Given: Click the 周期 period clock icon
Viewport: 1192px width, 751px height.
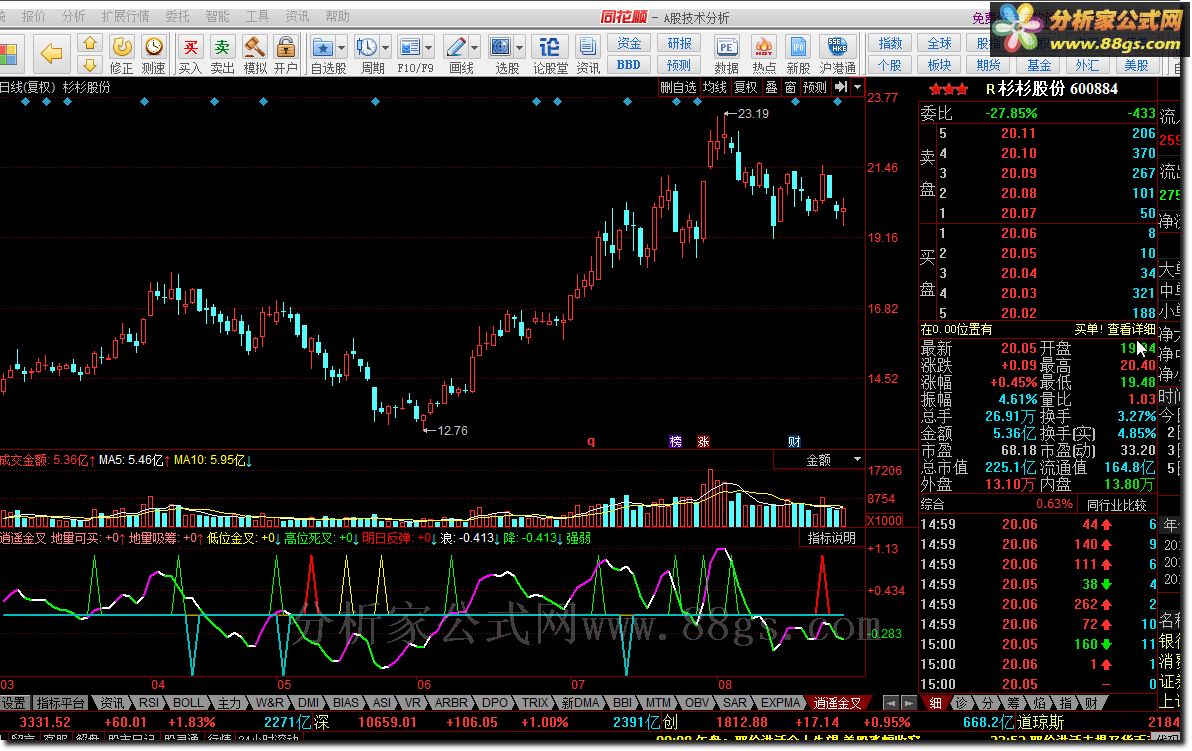Looking at the screenshot, I should pyautogui.click(x=366, y=48).
